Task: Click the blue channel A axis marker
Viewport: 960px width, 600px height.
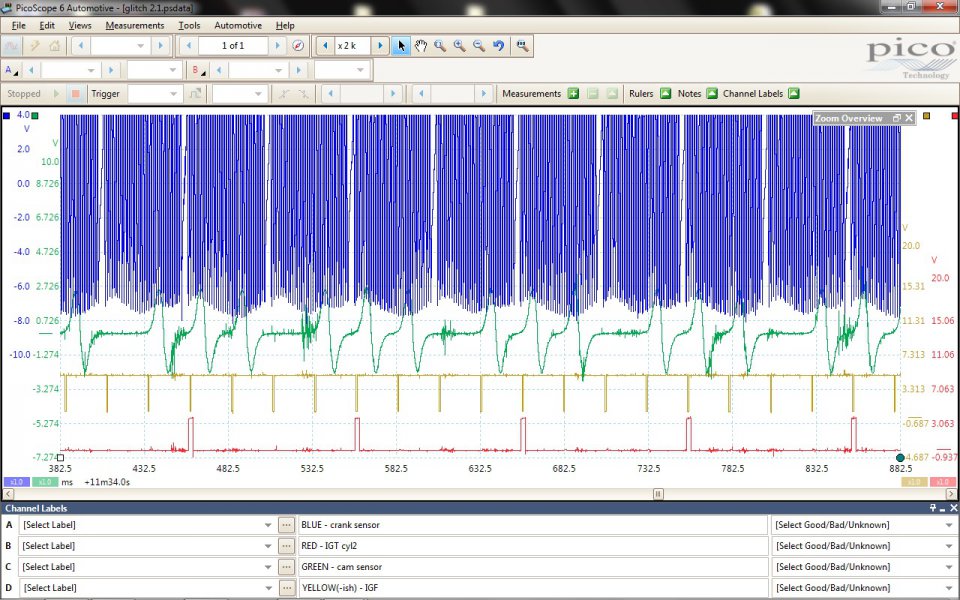Action: (x=6, y=115)
